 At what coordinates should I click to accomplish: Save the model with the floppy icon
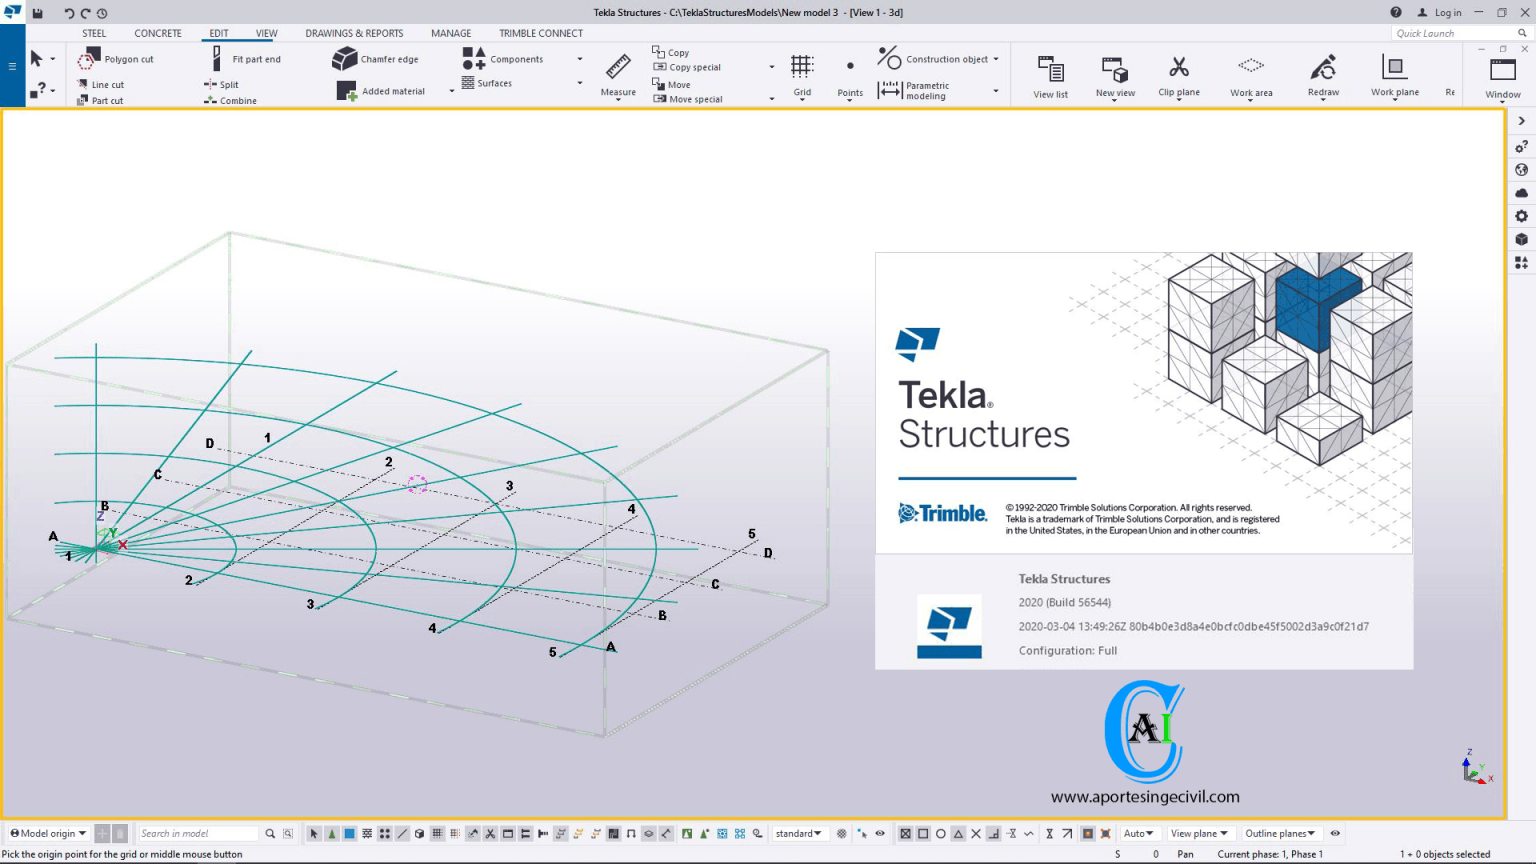coord(38,13)
